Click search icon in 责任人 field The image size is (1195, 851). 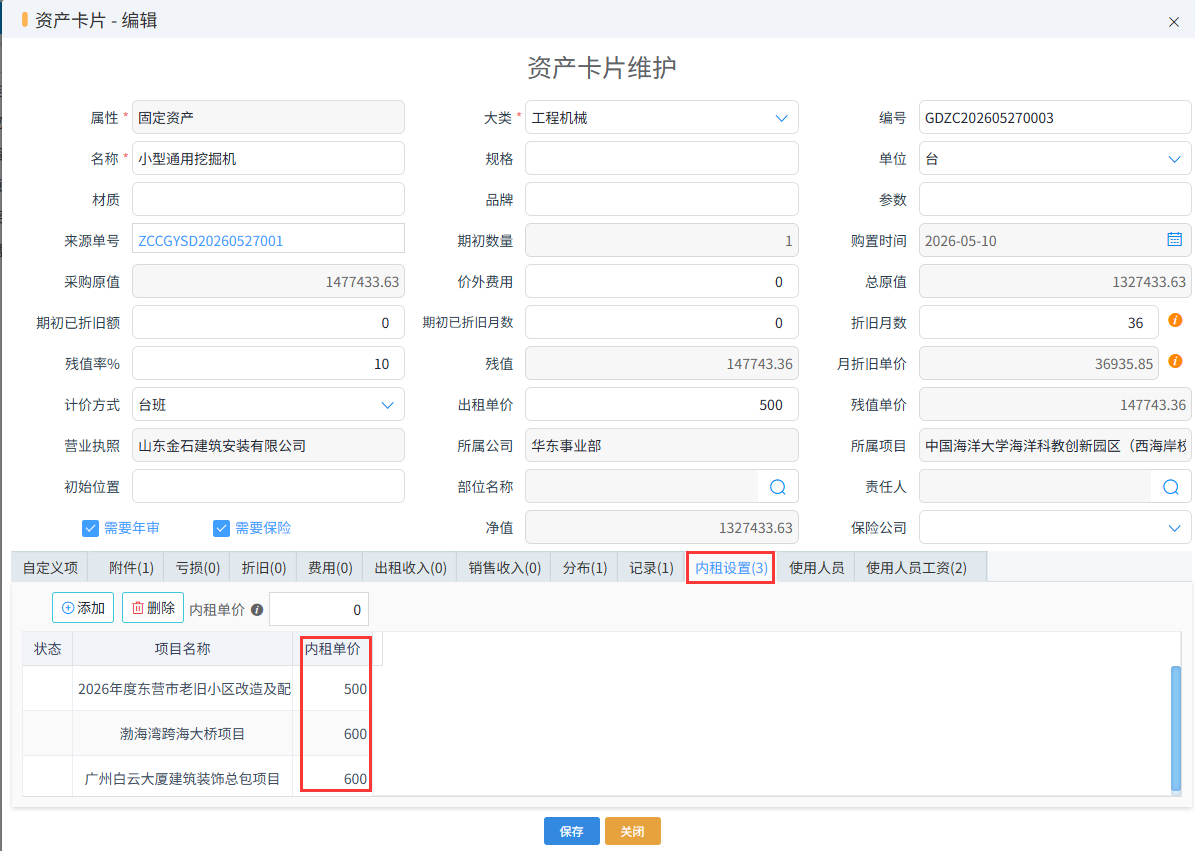coord(1171,487)
